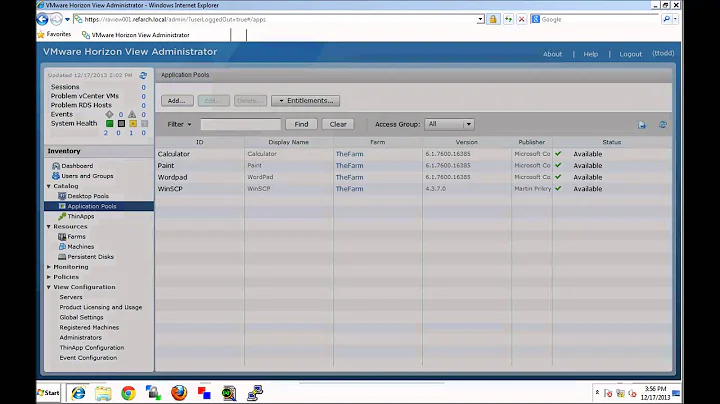This screenshot has width=720, height=404.
Task: Sort by the ID column header
Action: (200, 142)
